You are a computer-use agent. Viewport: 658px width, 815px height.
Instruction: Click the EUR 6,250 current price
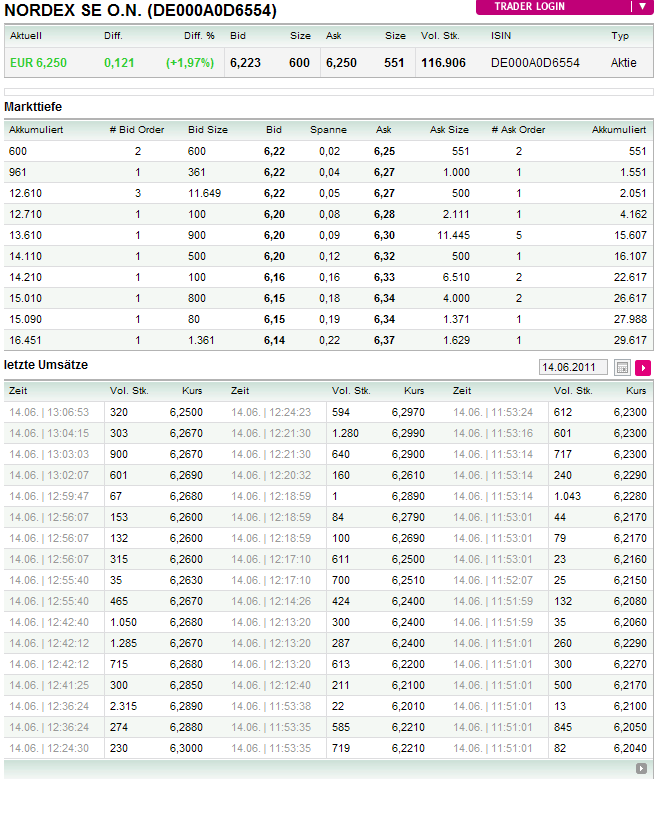[38, 62]
